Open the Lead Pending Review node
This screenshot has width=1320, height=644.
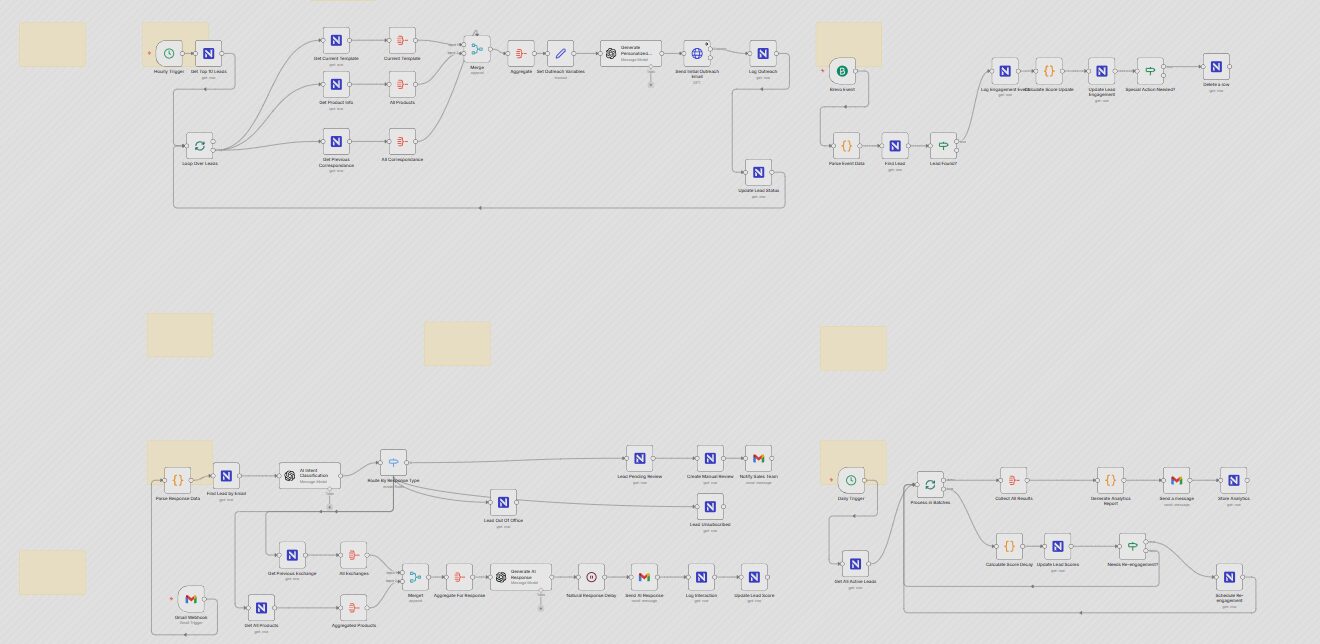tap(640, 459)
